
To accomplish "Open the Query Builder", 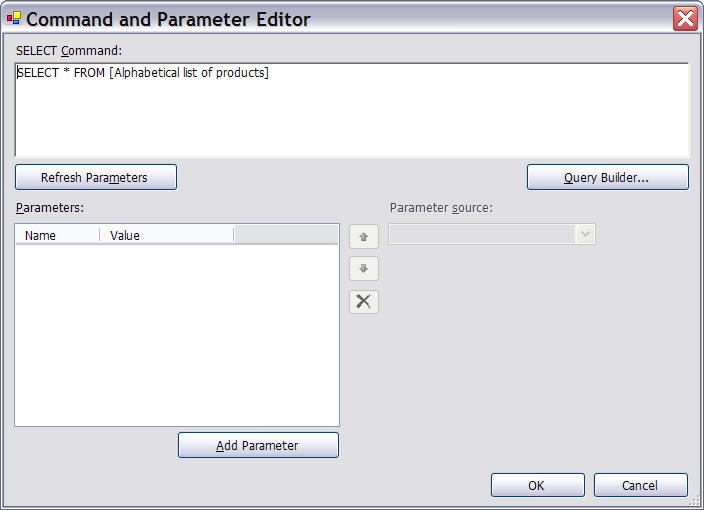I will click(607, 177).
